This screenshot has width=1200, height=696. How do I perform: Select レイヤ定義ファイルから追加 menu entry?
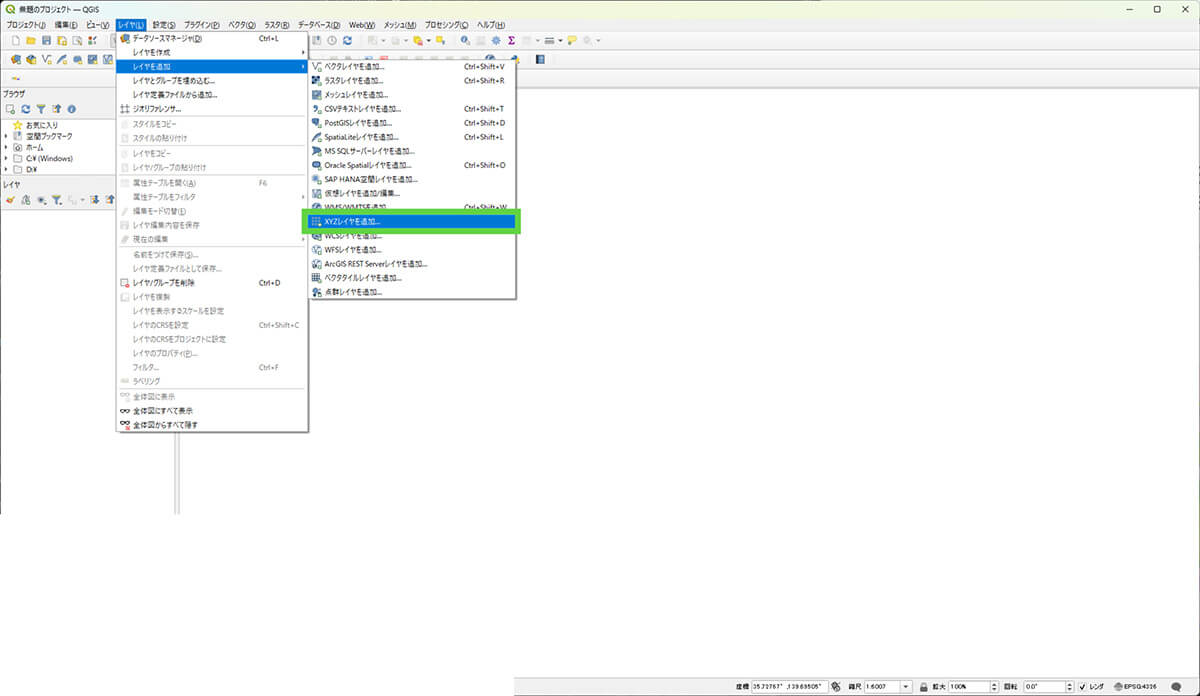[x=212, y=95]
